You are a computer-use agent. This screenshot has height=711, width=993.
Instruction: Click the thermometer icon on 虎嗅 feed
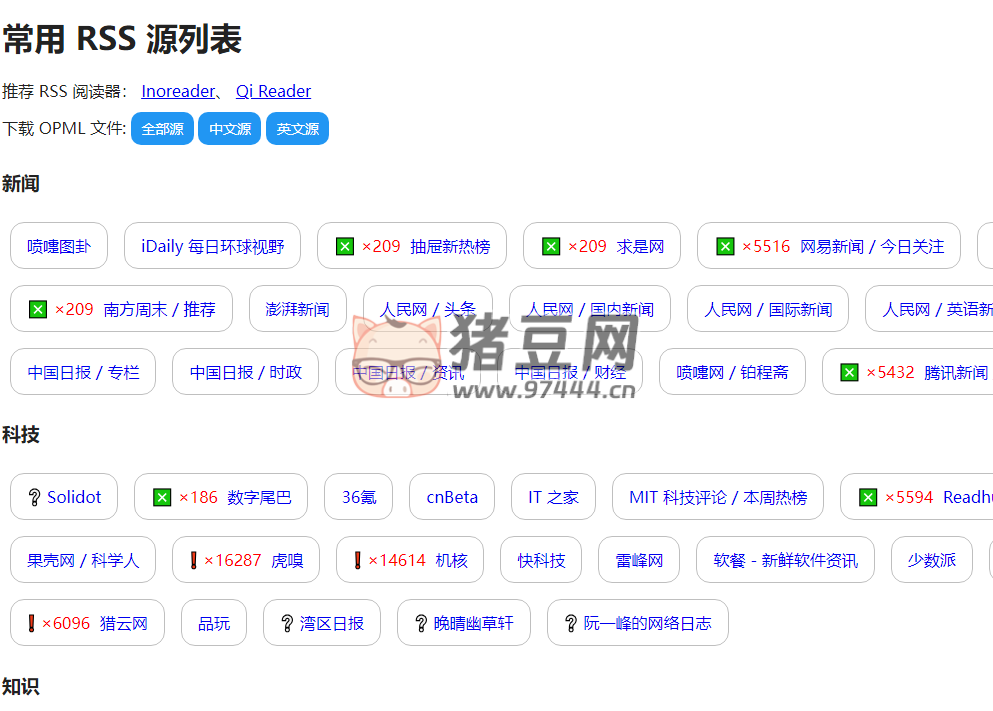(195, 560)
